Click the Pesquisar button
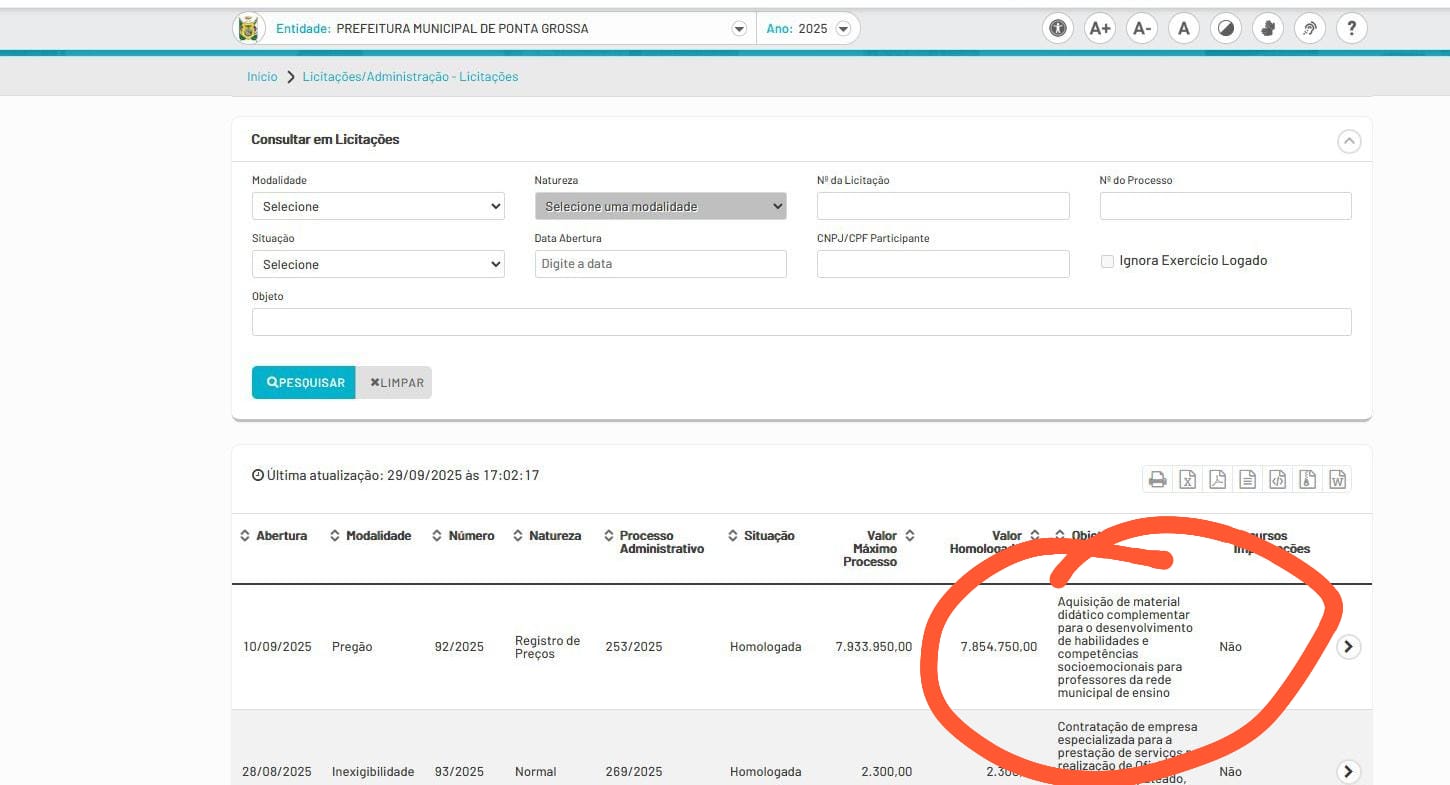Screen dimensions: 1450x785 pyautogui.click(x=304, y=383)
